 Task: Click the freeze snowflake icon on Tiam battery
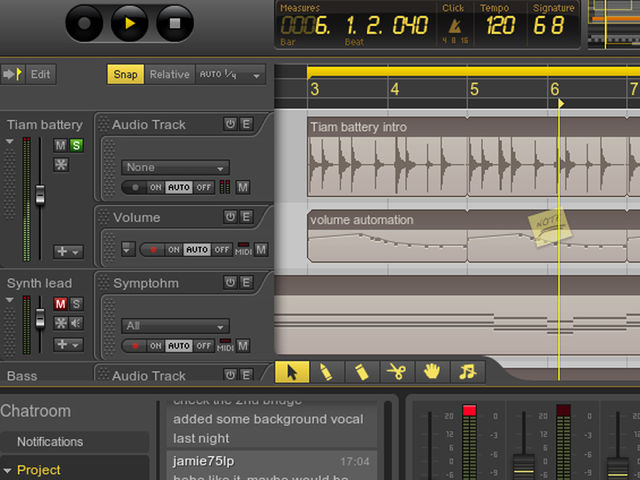61,165
